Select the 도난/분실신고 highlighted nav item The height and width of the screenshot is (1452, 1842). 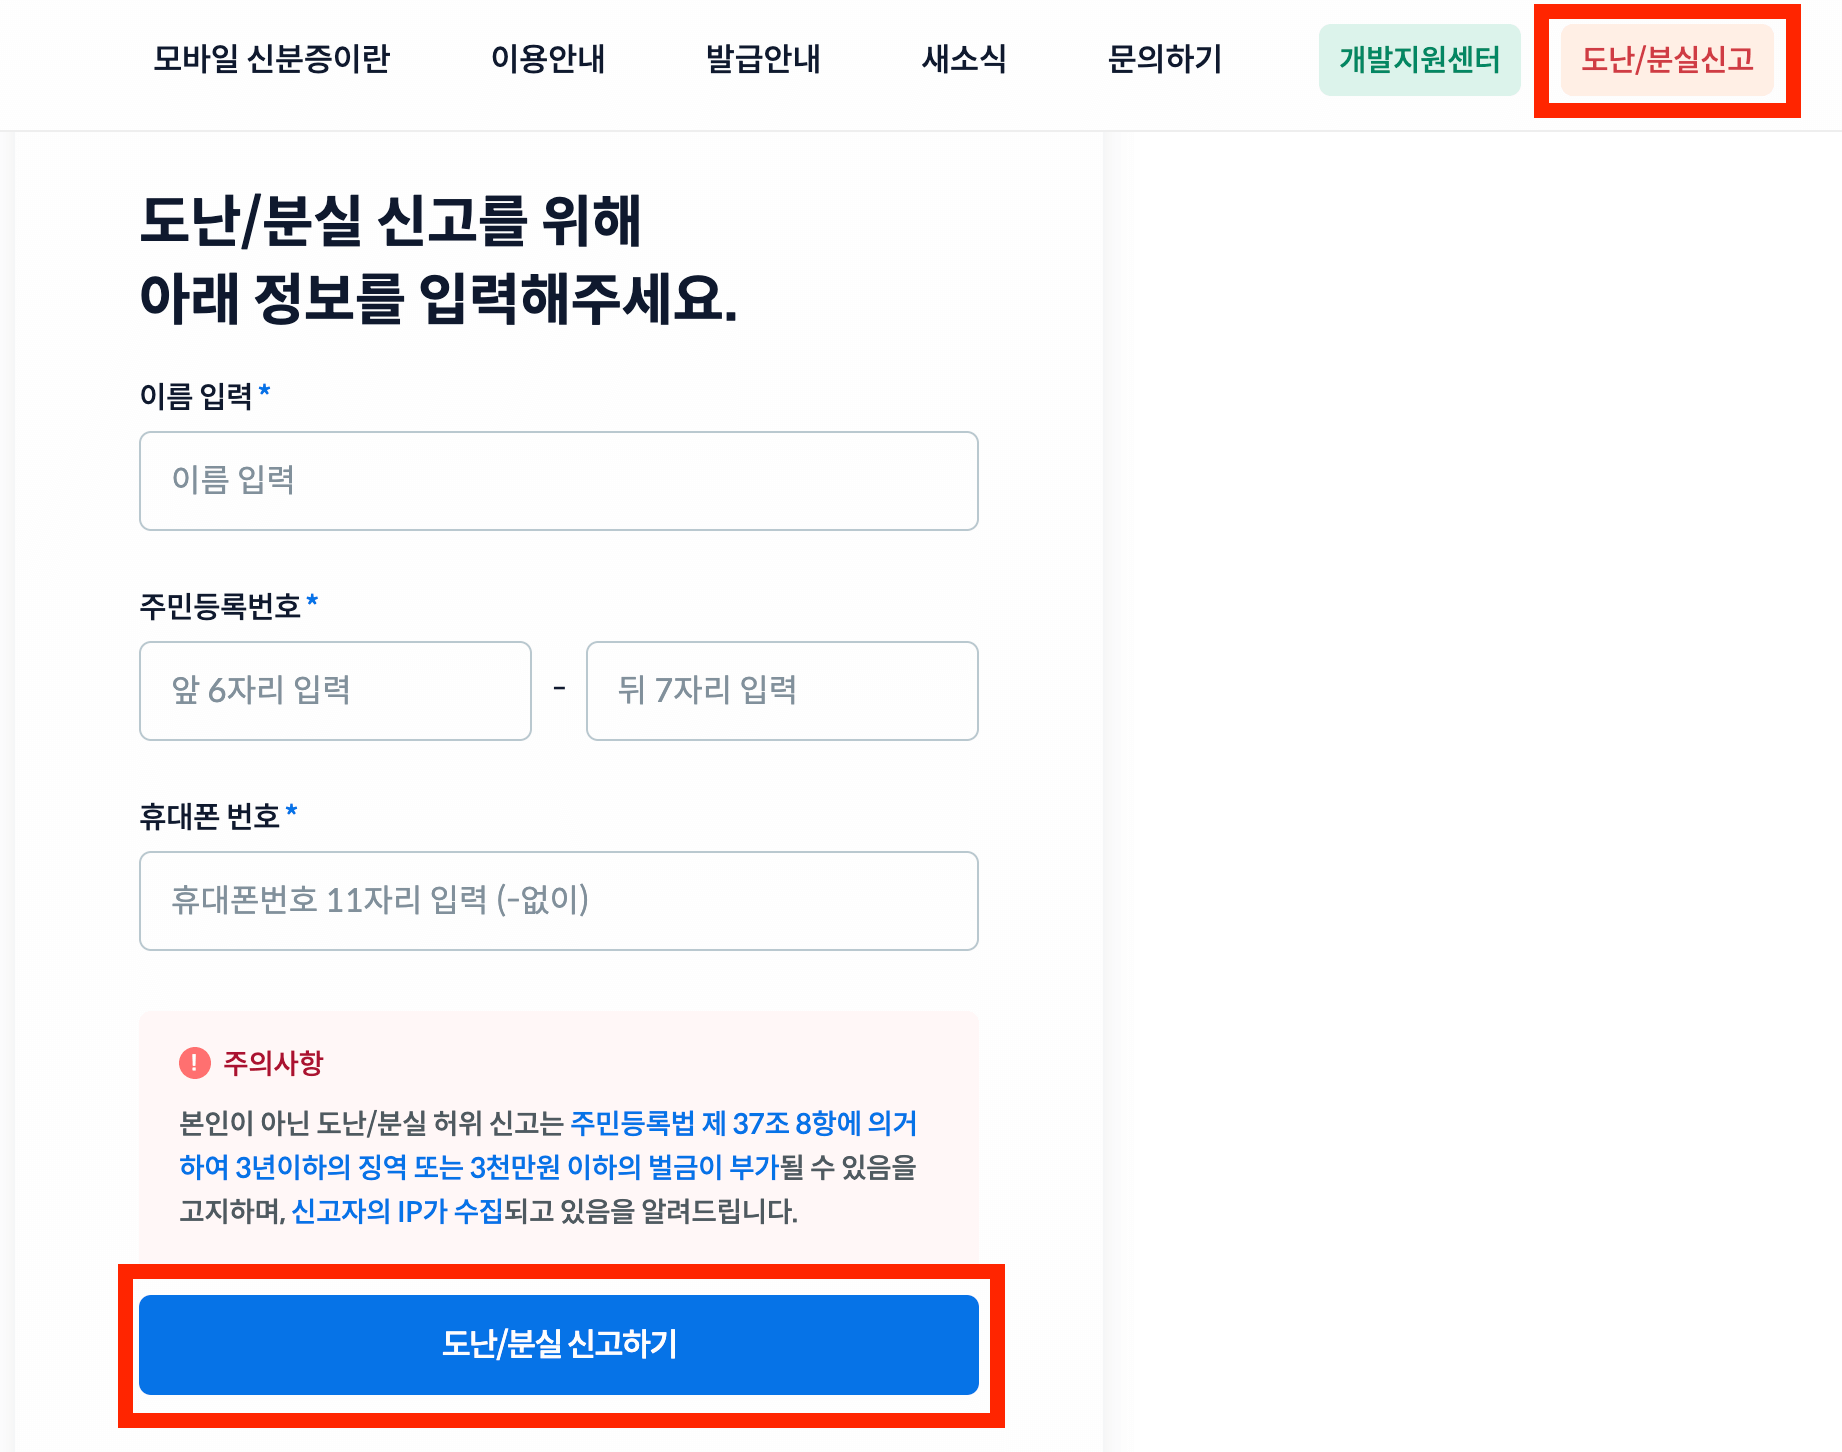click(x=1668, y=60)
